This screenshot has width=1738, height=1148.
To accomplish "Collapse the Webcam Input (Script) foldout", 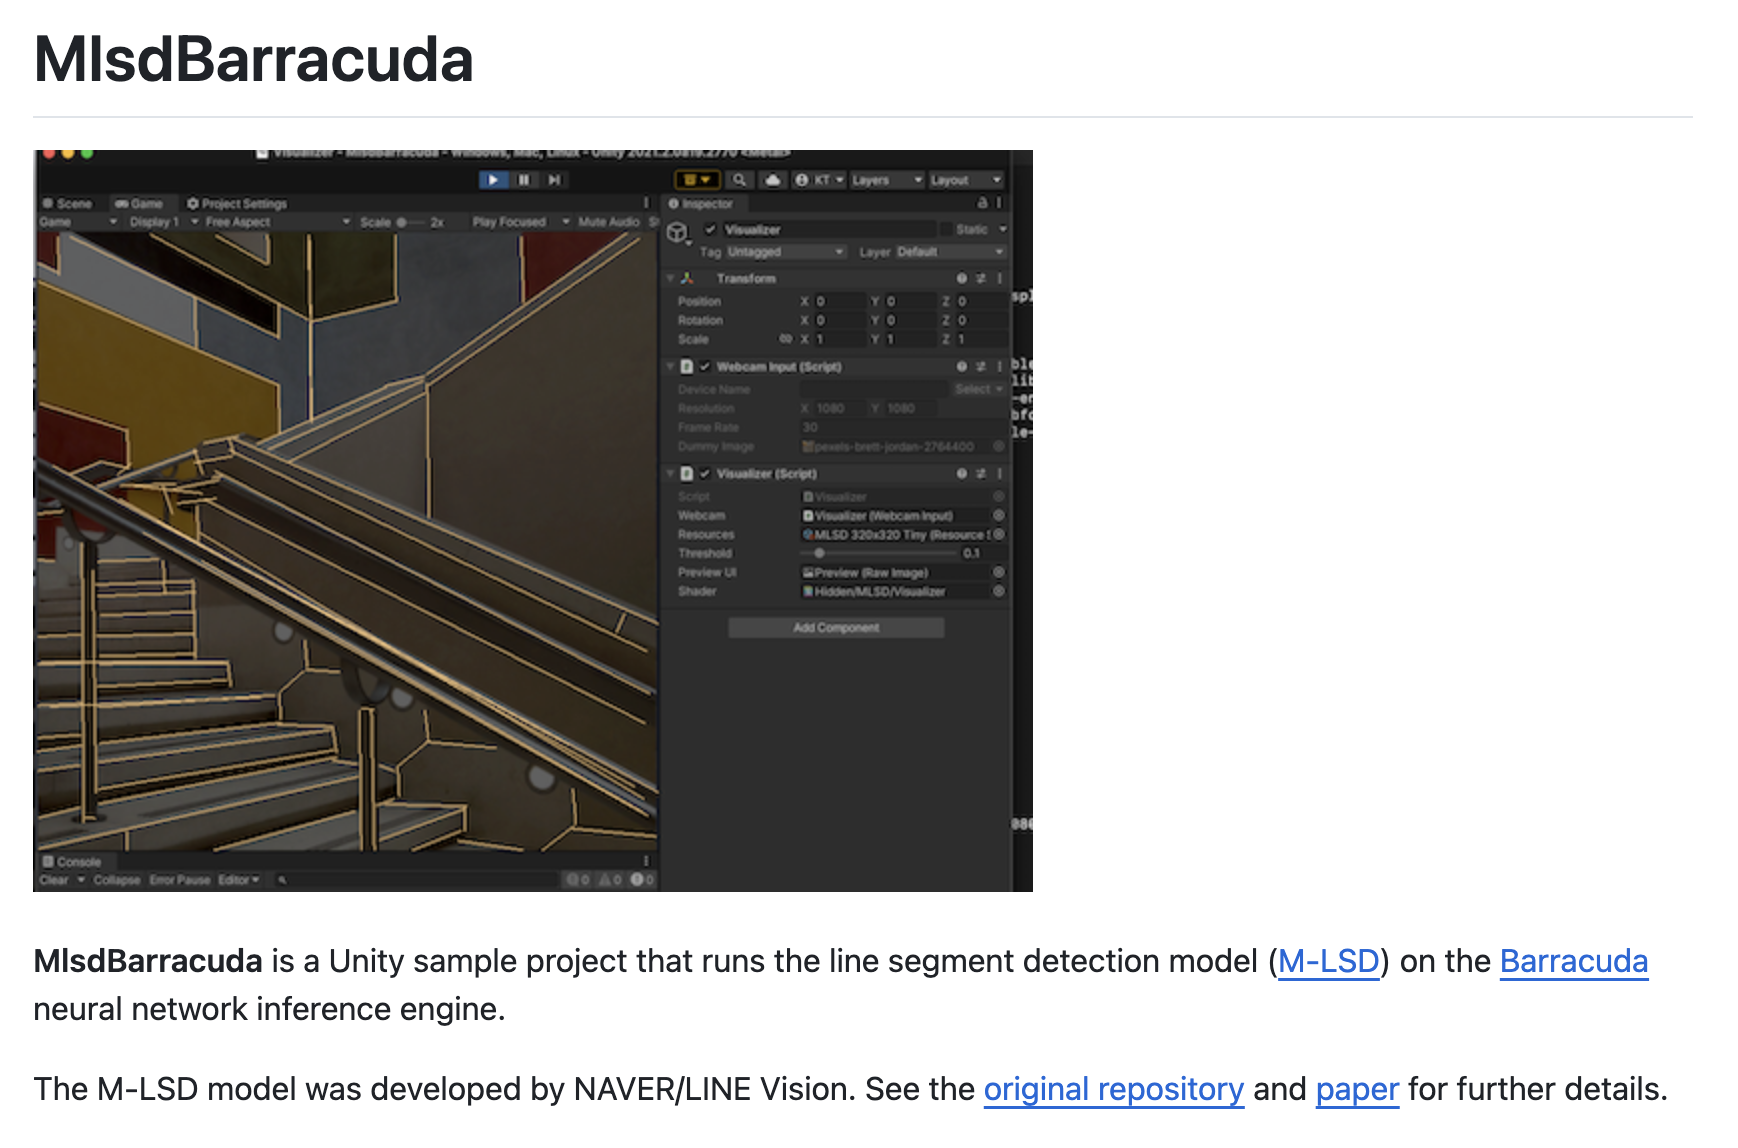I will click(670, 366).
